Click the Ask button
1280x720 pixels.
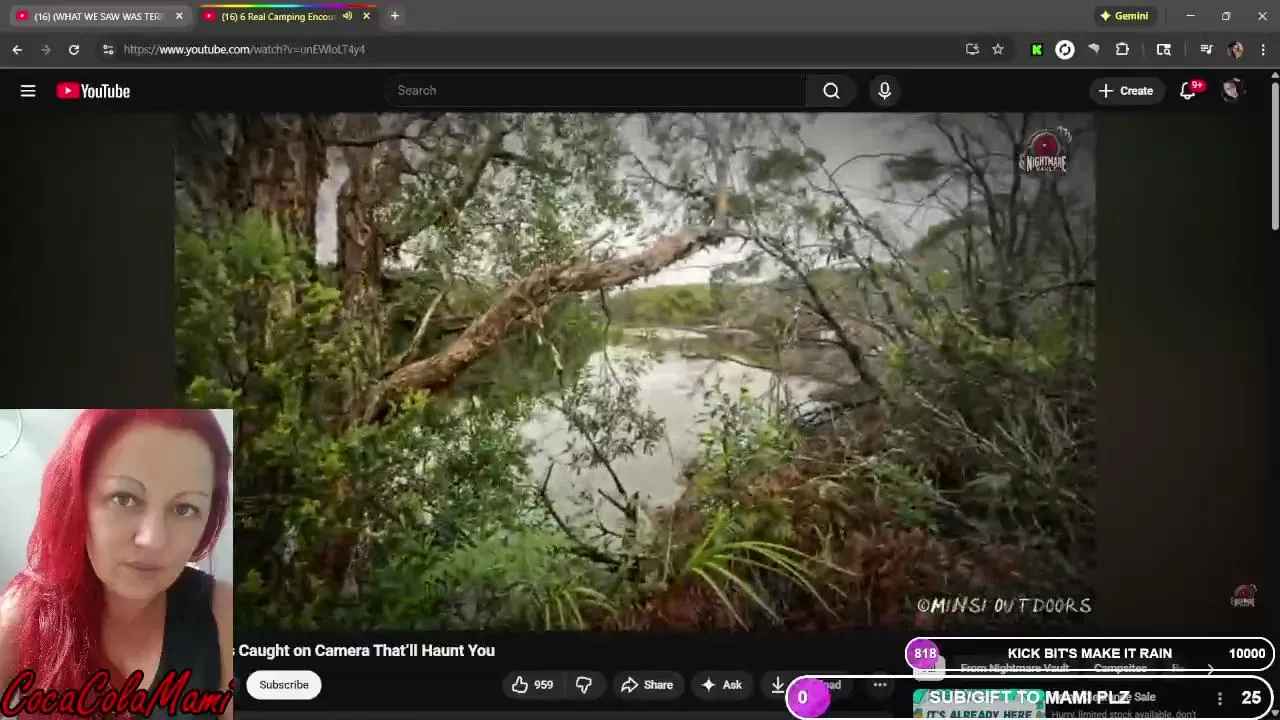(x=721, y=685)
